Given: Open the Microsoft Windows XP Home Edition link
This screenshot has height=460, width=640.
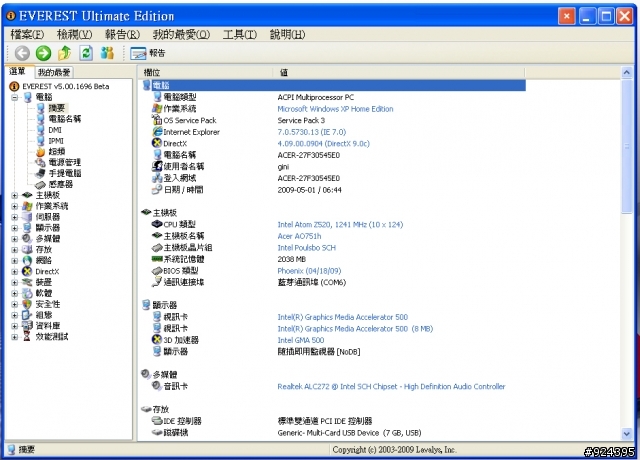Looking at the screenshot, I should [x=335, y=109].
